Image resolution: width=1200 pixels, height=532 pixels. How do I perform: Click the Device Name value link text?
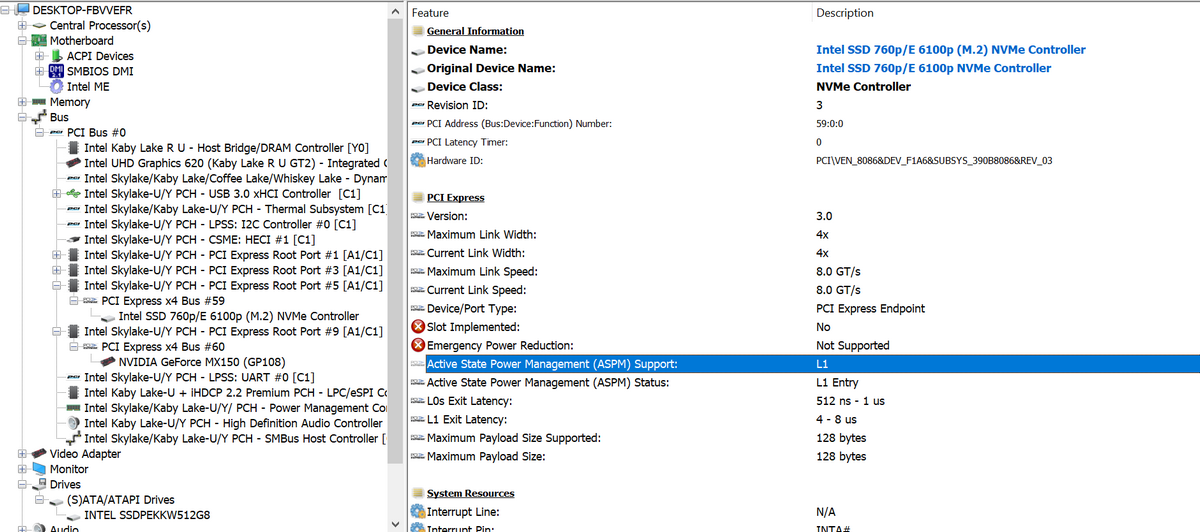951,50
